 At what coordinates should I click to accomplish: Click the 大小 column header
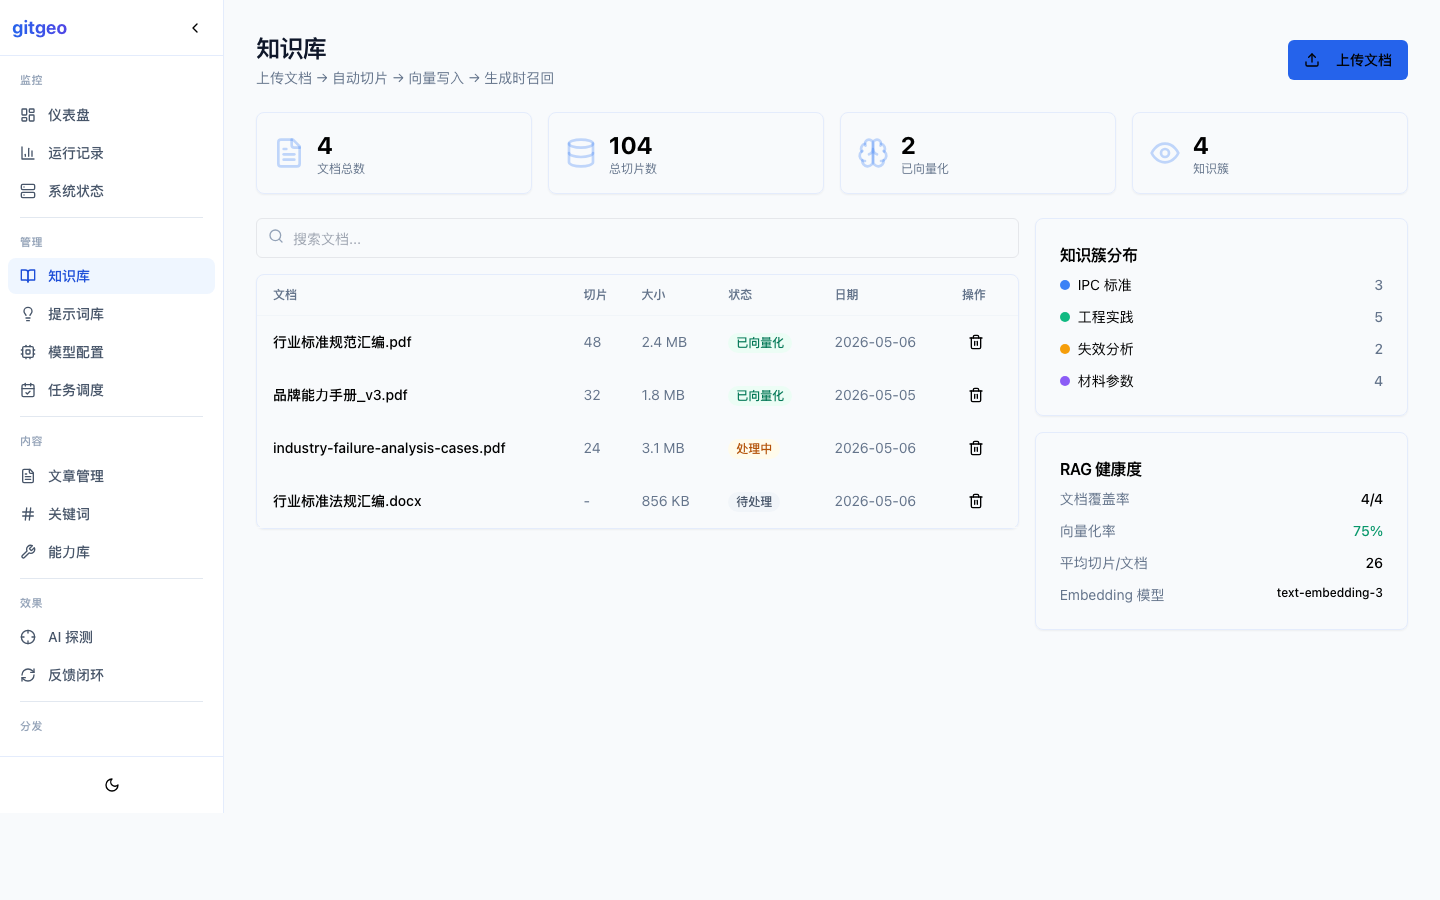pos(653,295)
